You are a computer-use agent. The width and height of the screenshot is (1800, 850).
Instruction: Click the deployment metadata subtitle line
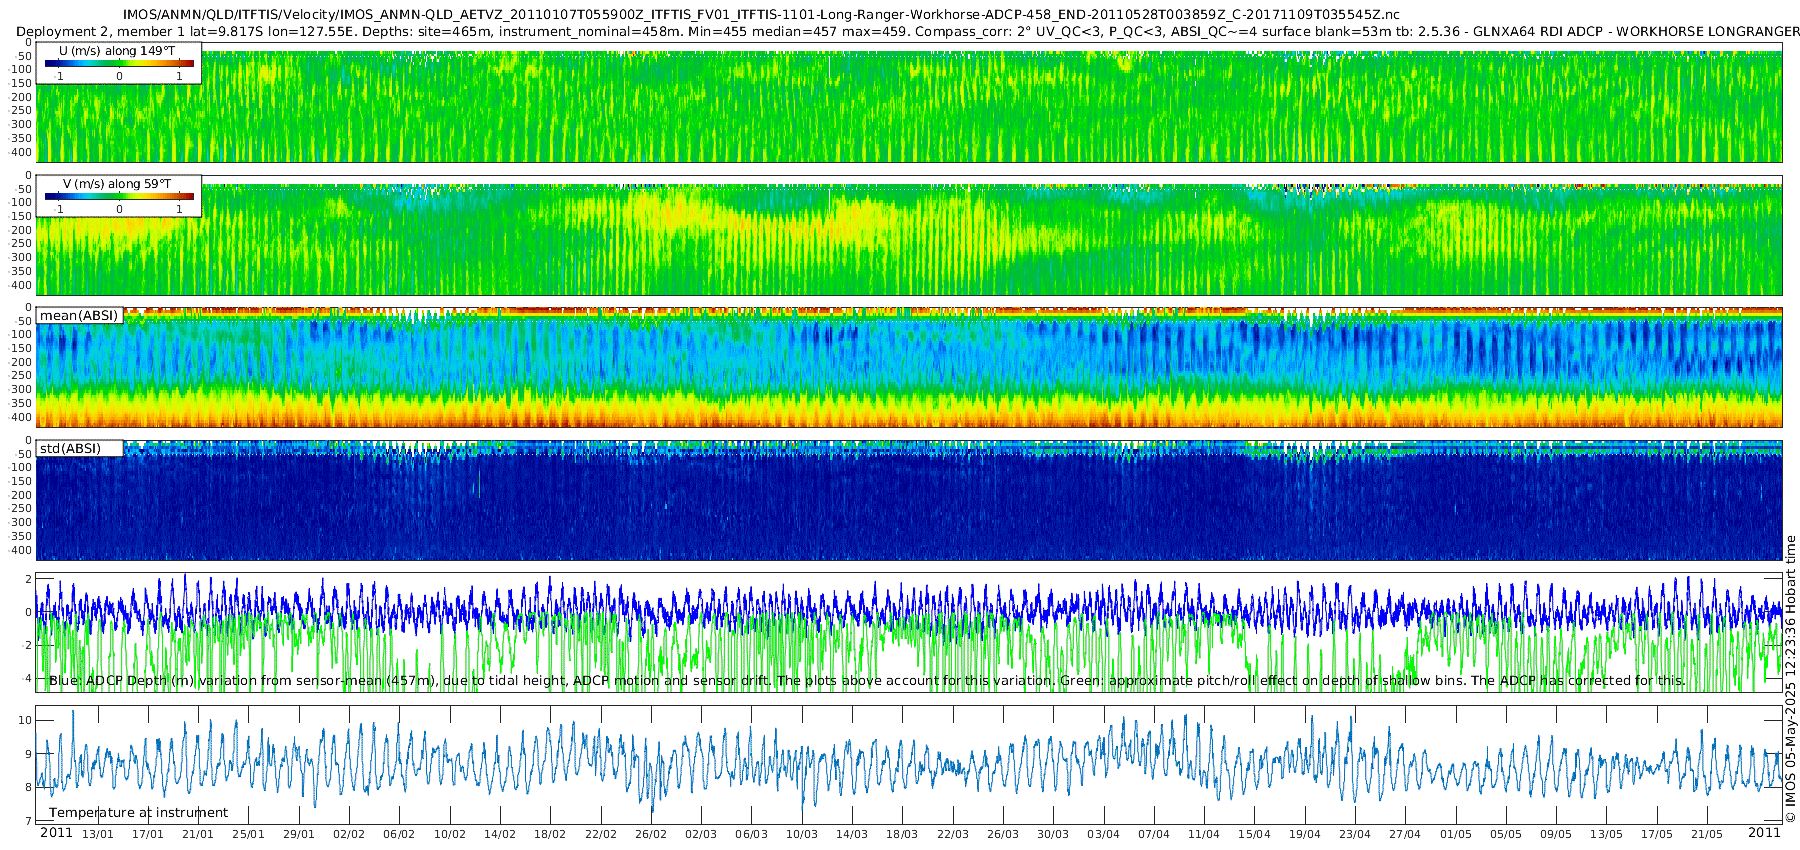[908, 32]
